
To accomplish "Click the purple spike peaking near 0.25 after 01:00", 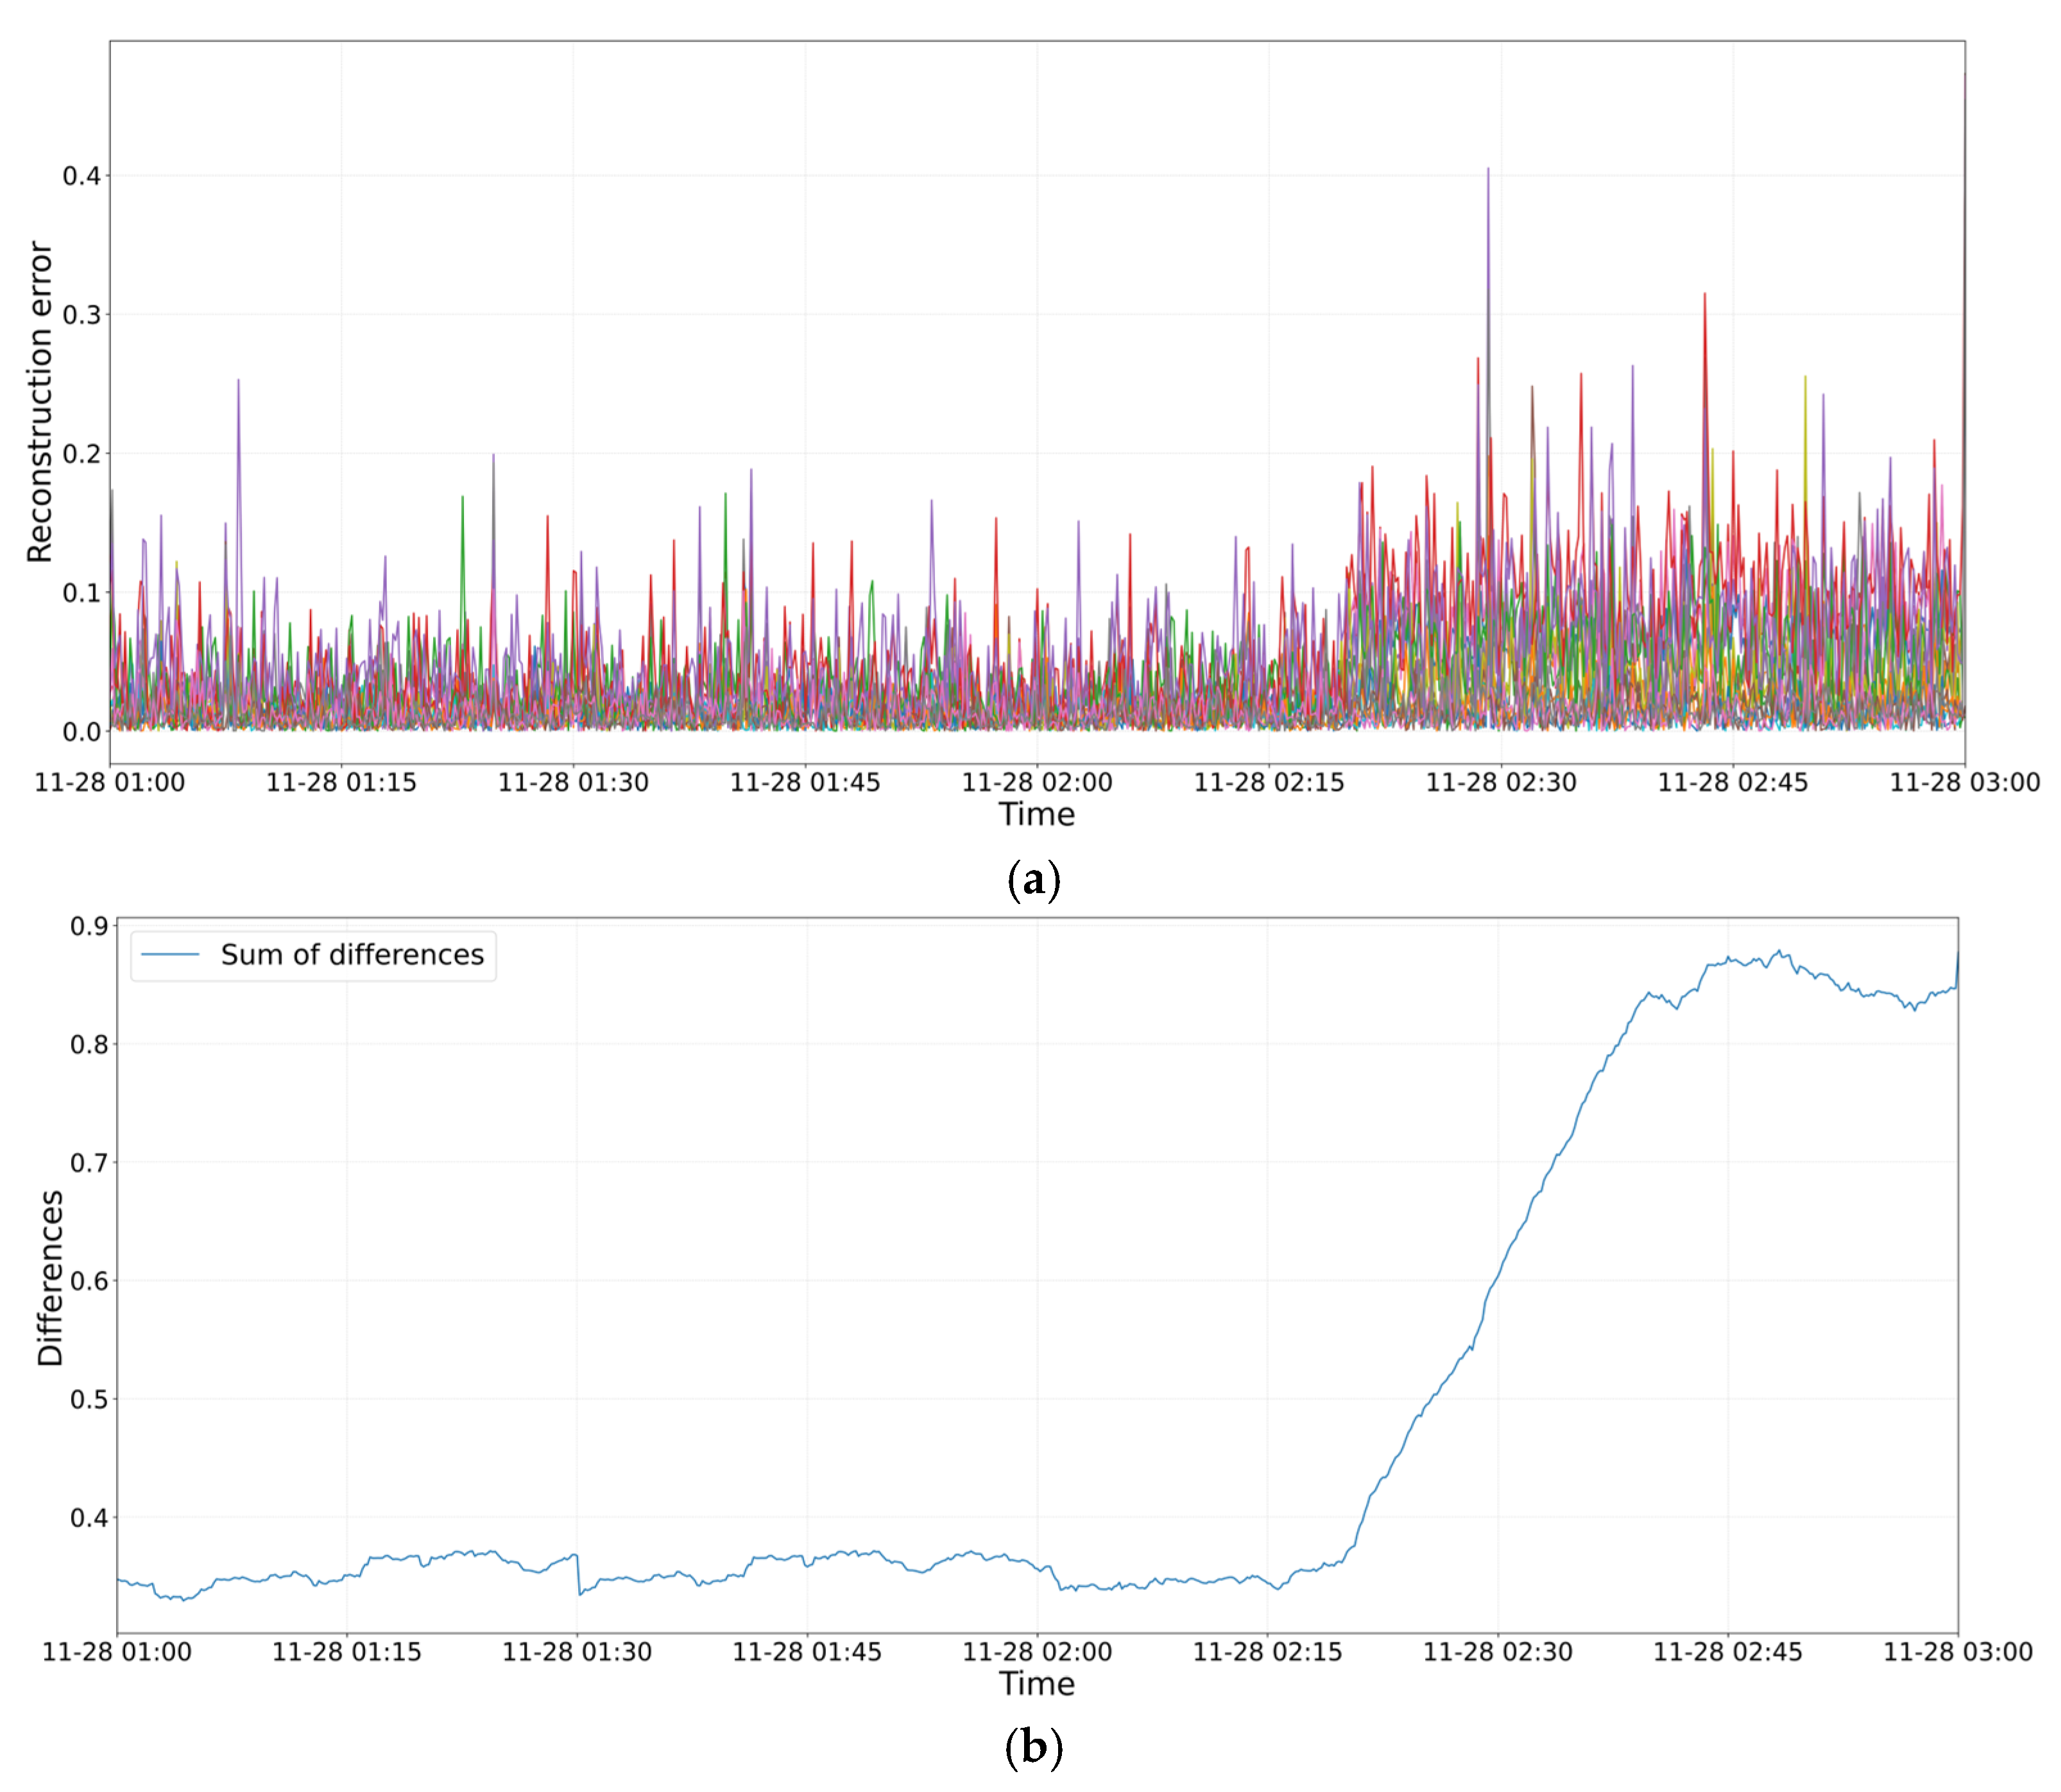I will point(238,383).
